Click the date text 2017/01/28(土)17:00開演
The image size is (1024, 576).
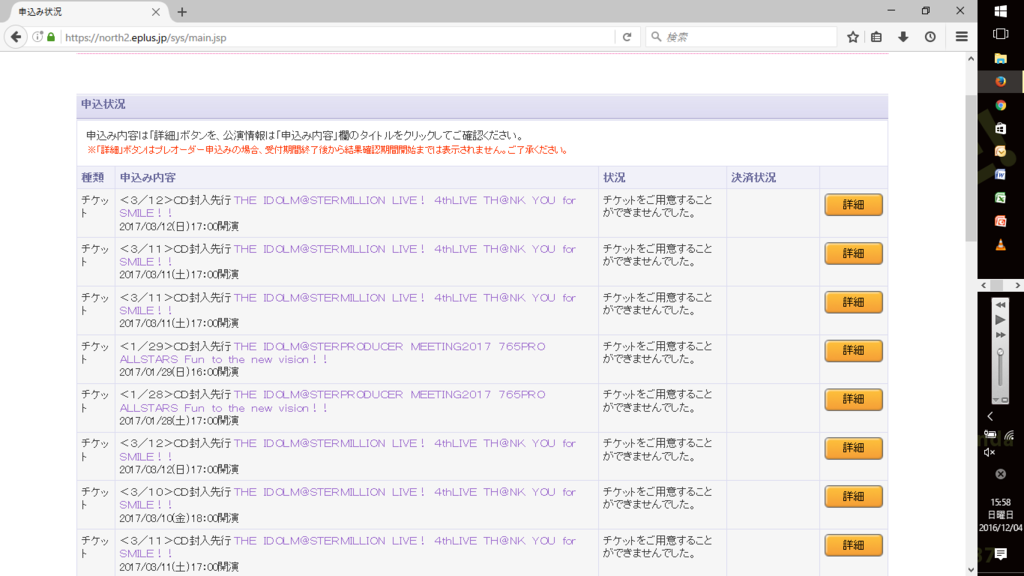pos(179,421)
